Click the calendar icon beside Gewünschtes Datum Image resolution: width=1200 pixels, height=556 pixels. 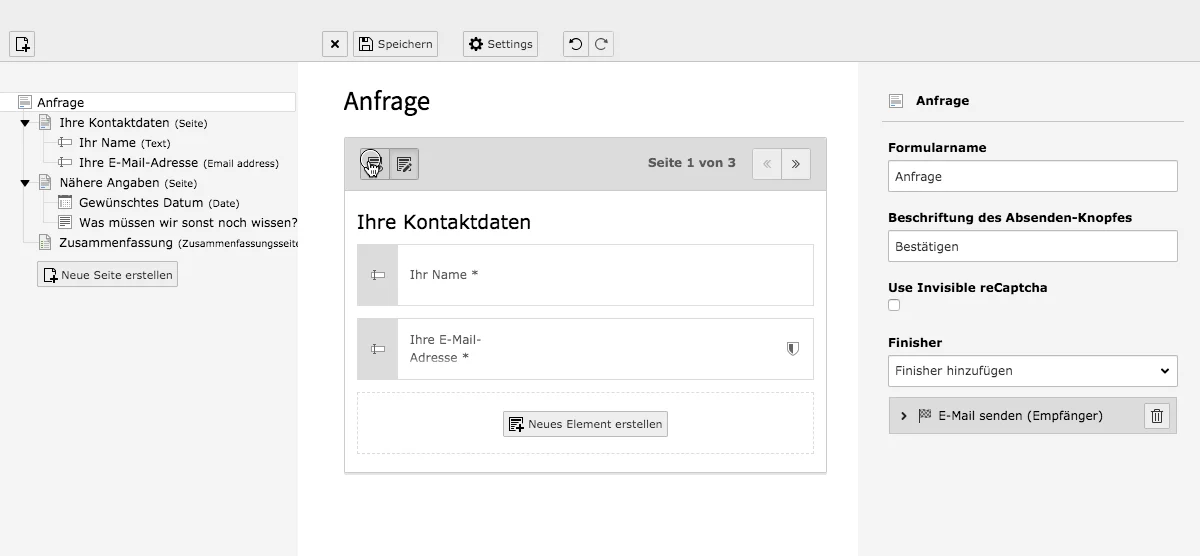pos(65,203)
